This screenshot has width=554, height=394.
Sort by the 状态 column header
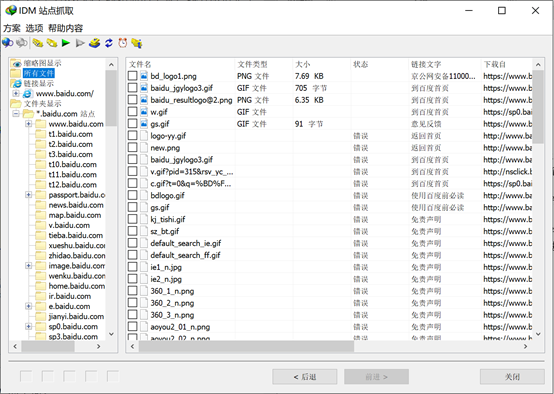[380, 64]
